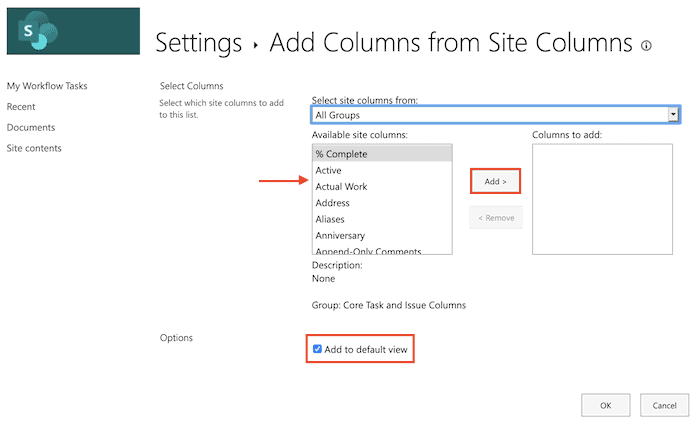Viewport: 700px width, 434px height.
Task: Click the Cancel button
Action: coord(664,405)
